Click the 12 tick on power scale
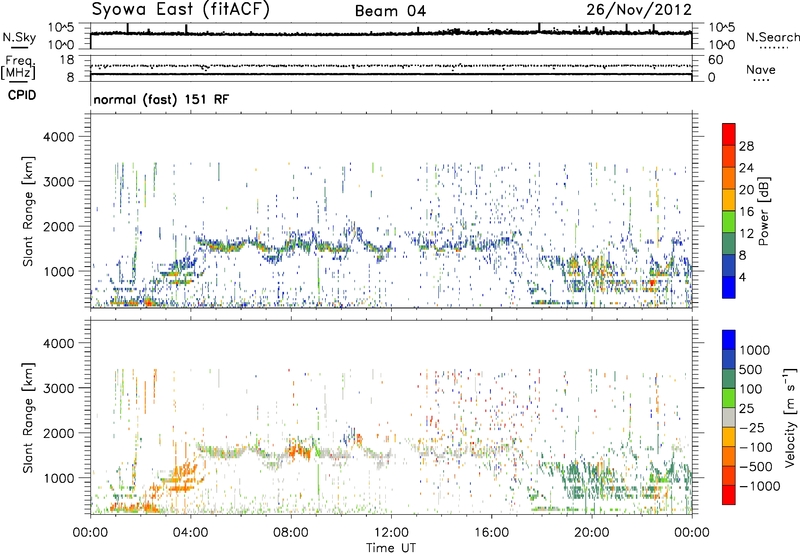Viewport: 800px width, 554px height. pos(746,234)
